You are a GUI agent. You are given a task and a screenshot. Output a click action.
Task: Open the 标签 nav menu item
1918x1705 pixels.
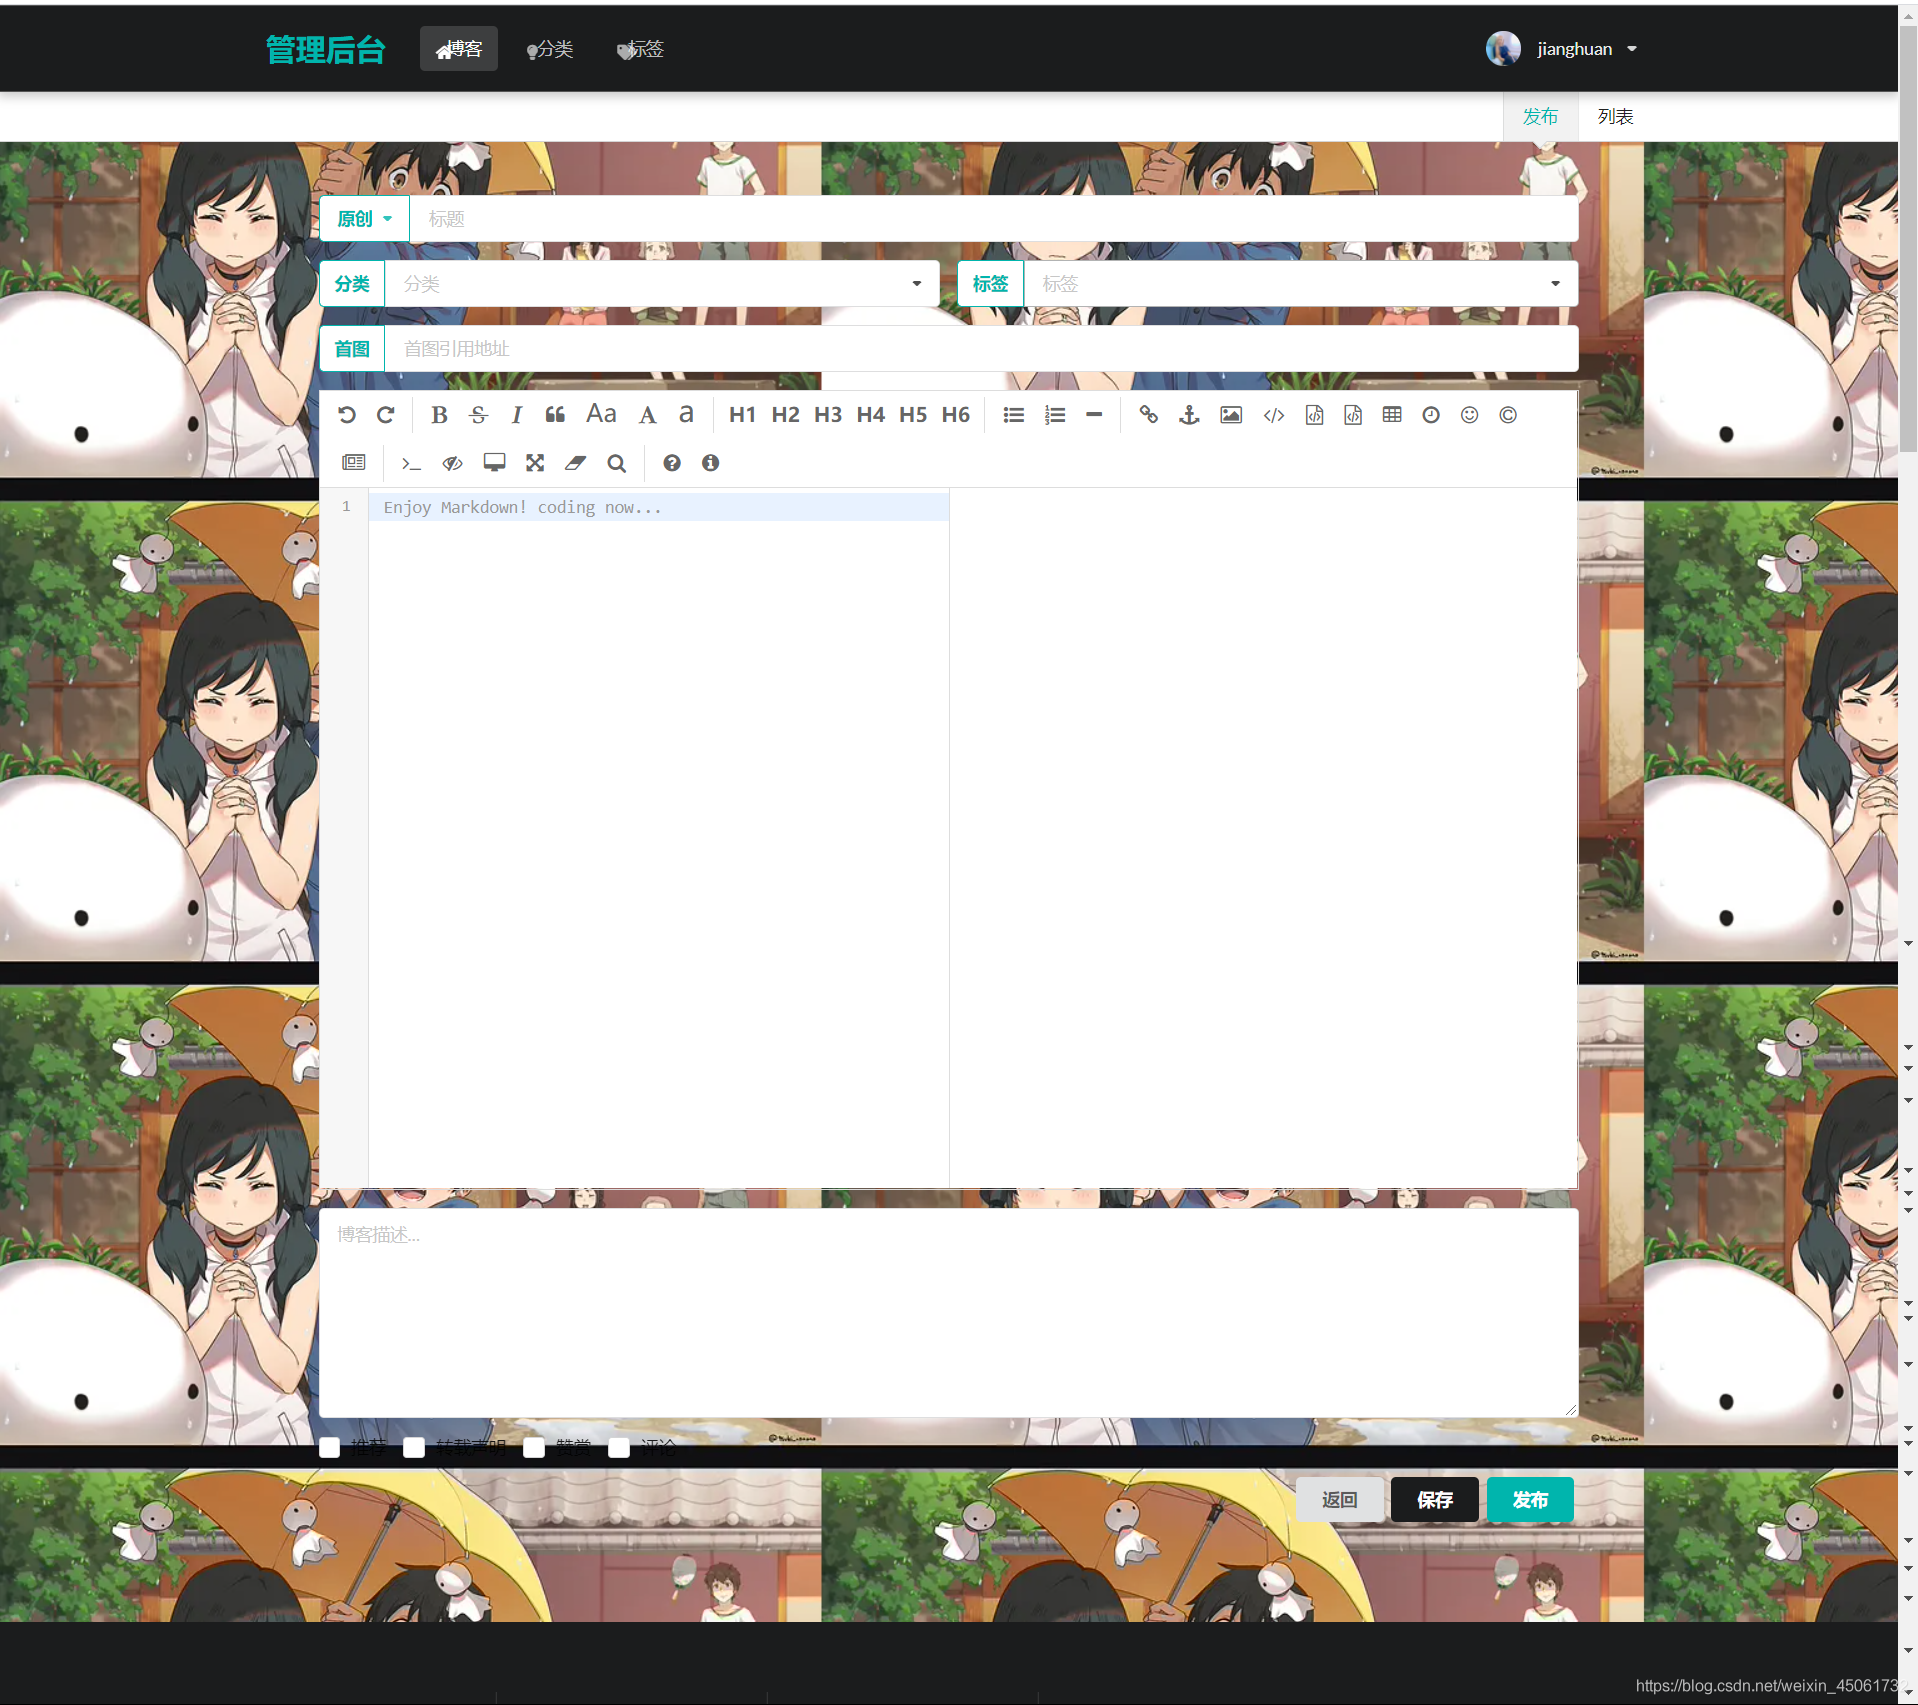[x=640, y=49]
